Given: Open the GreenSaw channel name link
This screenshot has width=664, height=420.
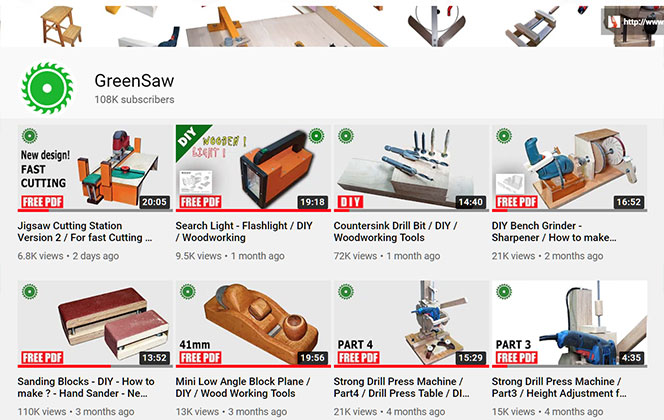Looking at the screenshot, I should [x=134, y=81].
